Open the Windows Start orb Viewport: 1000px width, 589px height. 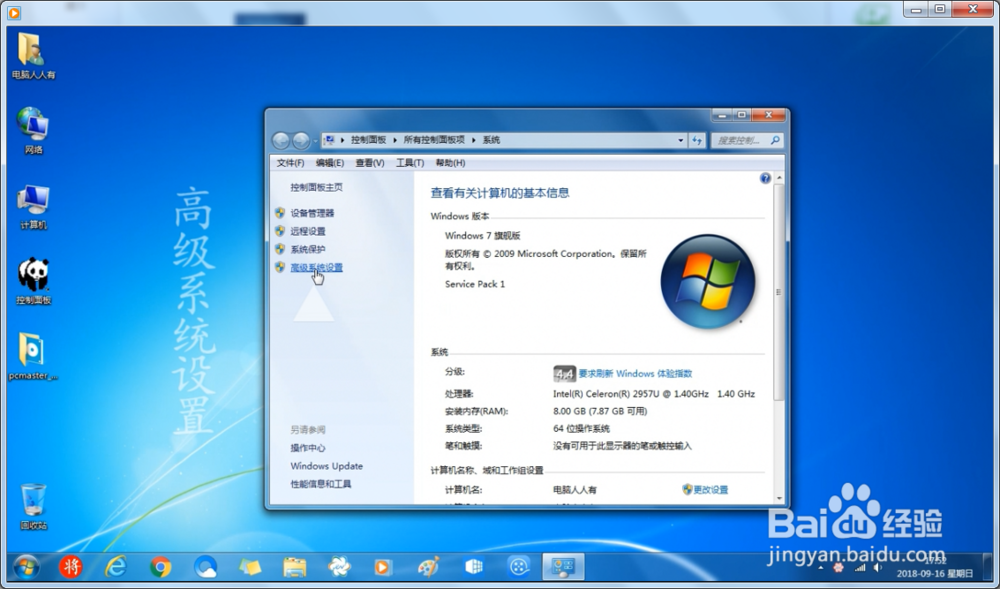26,566
